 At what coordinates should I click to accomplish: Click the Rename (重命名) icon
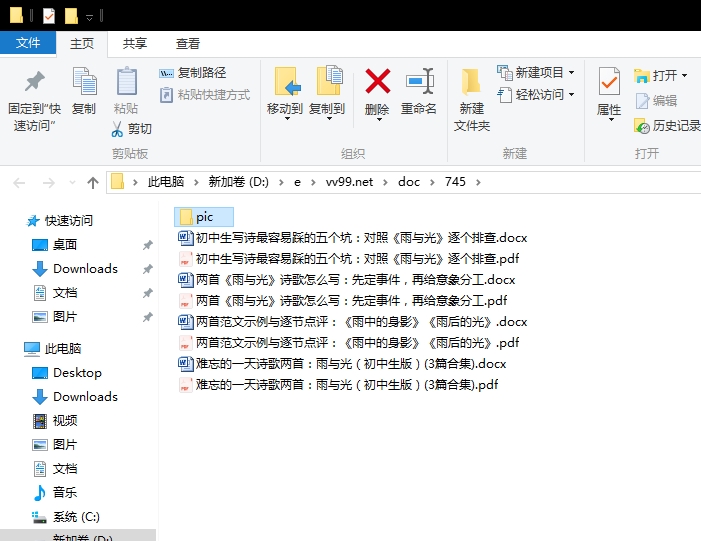(419, 81)
